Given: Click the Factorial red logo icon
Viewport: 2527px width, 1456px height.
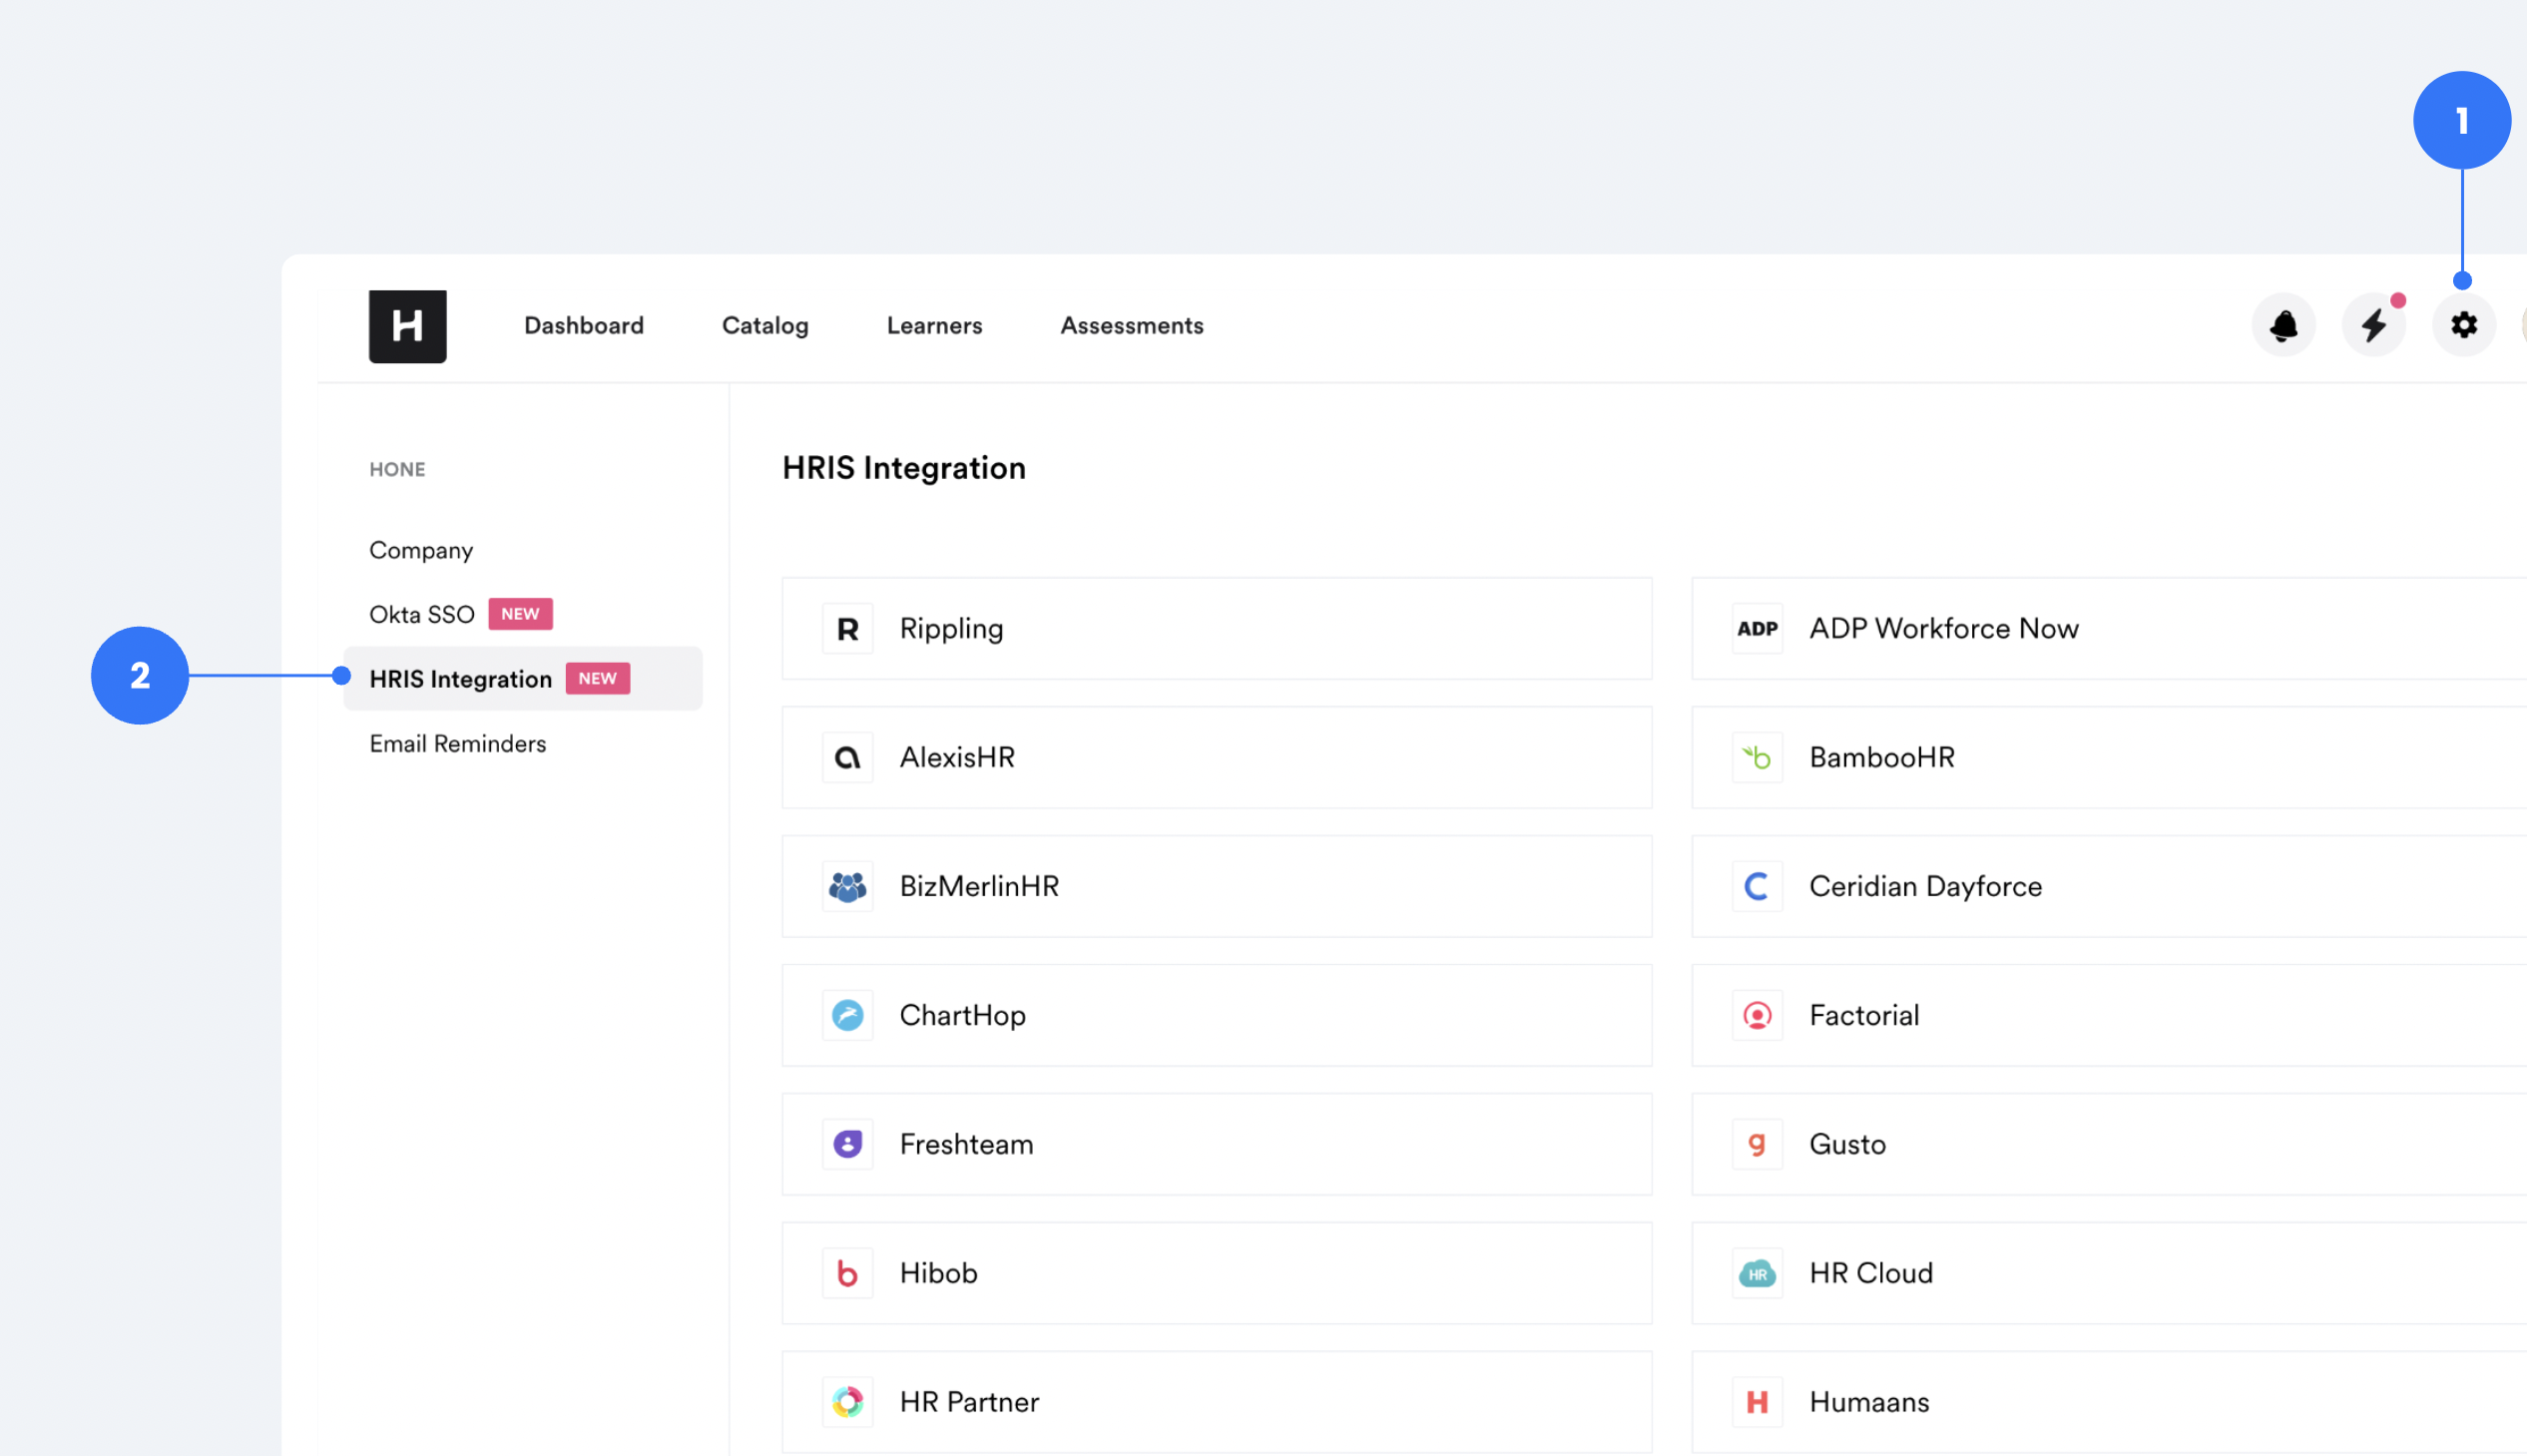Looking at the screenshot, I should [1757, 1016].
